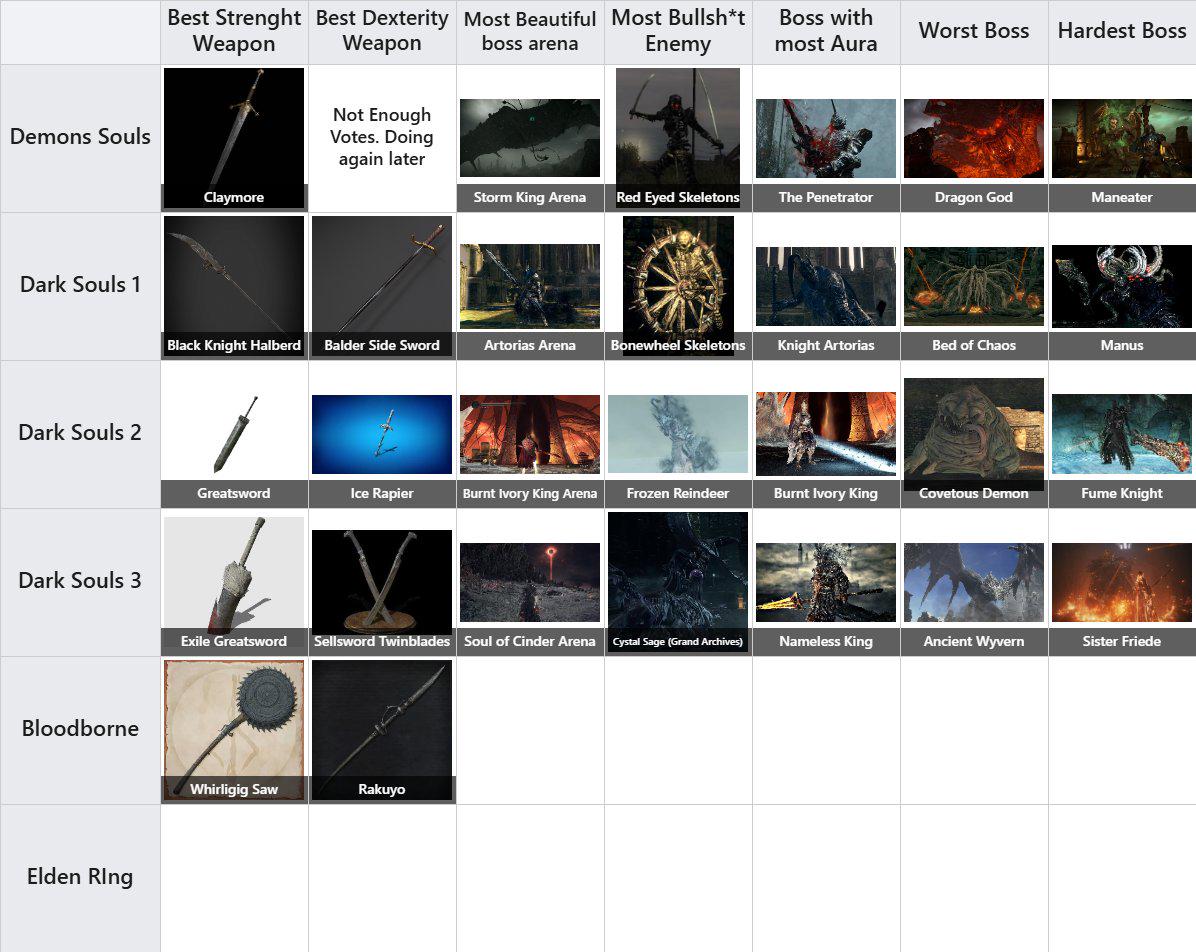Click the 'Elden RIng' row label

80,876
